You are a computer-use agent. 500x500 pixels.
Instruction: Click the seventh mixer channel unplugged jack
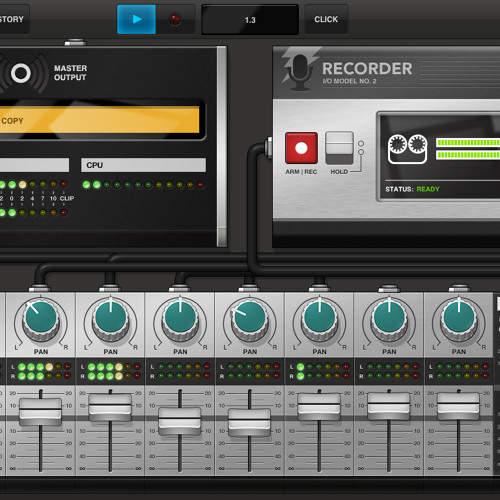[459, 288]
